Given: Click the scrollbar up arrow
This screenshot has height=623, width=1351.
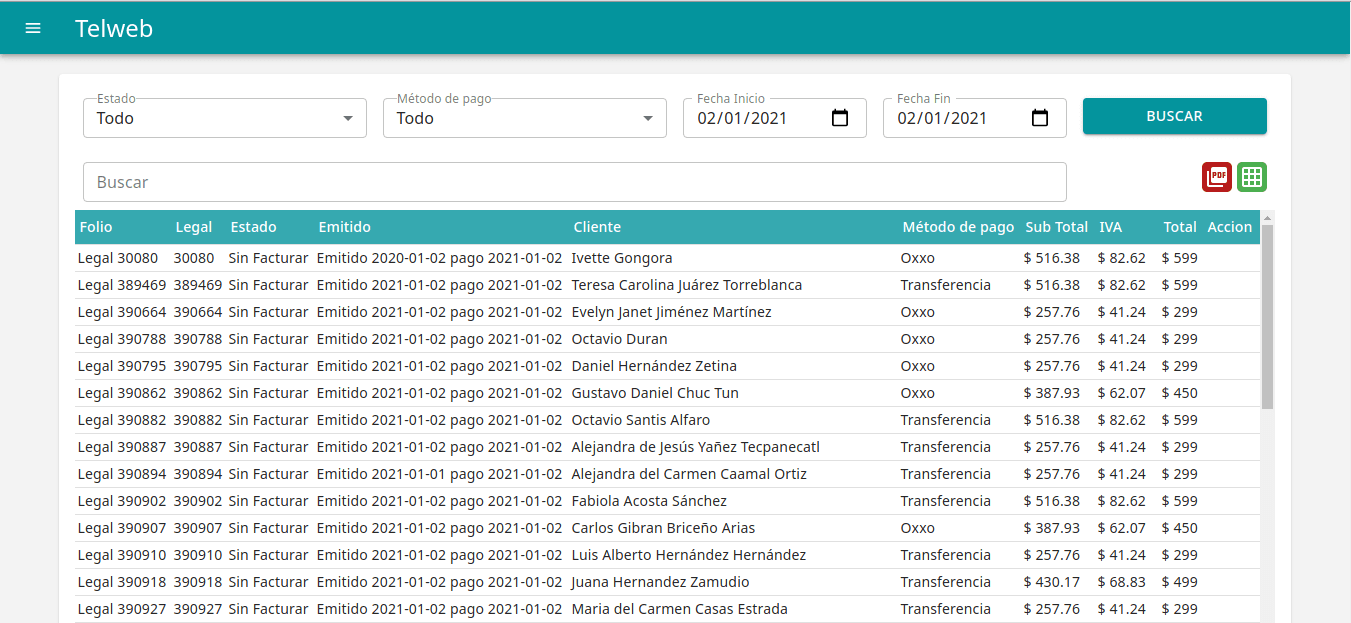Looking at the screenshot, I should tap(1267, 217).
